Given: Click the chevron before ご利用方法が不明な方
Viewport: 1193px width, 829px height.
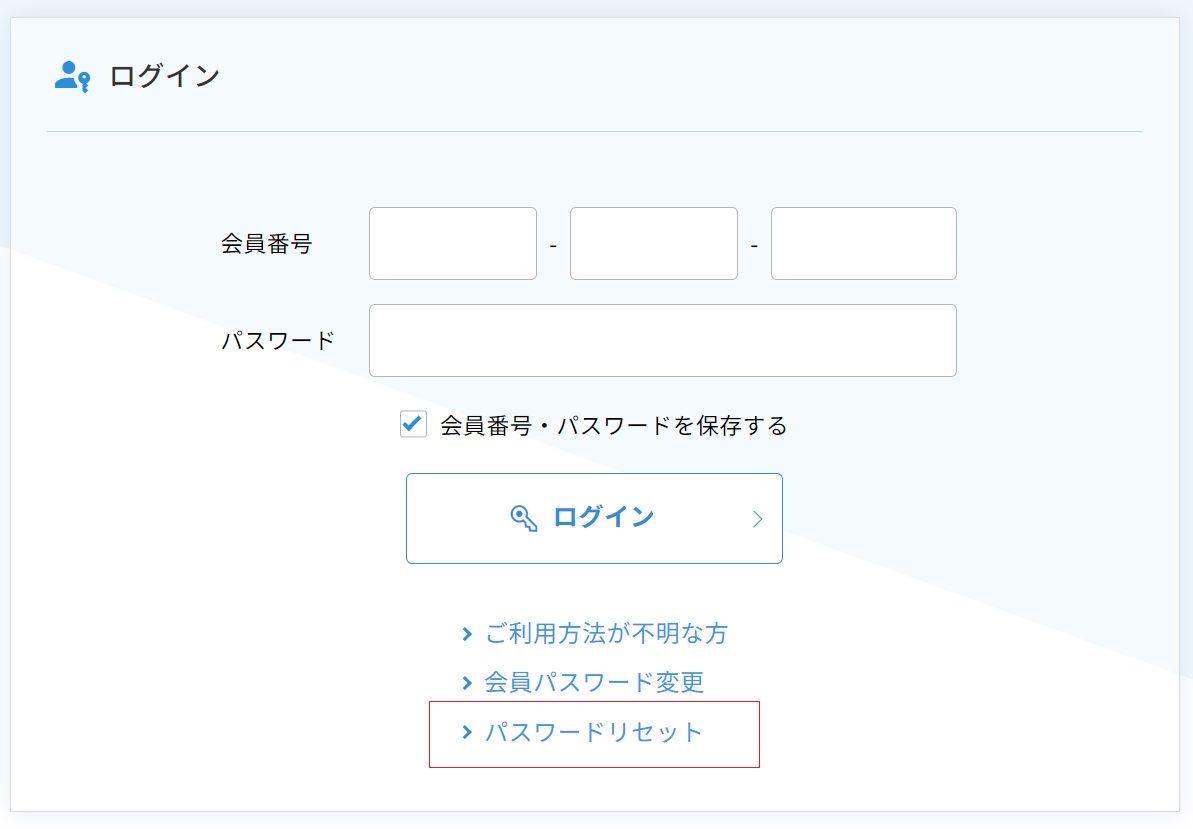Looking at the screenshot, I should (467, 634).
